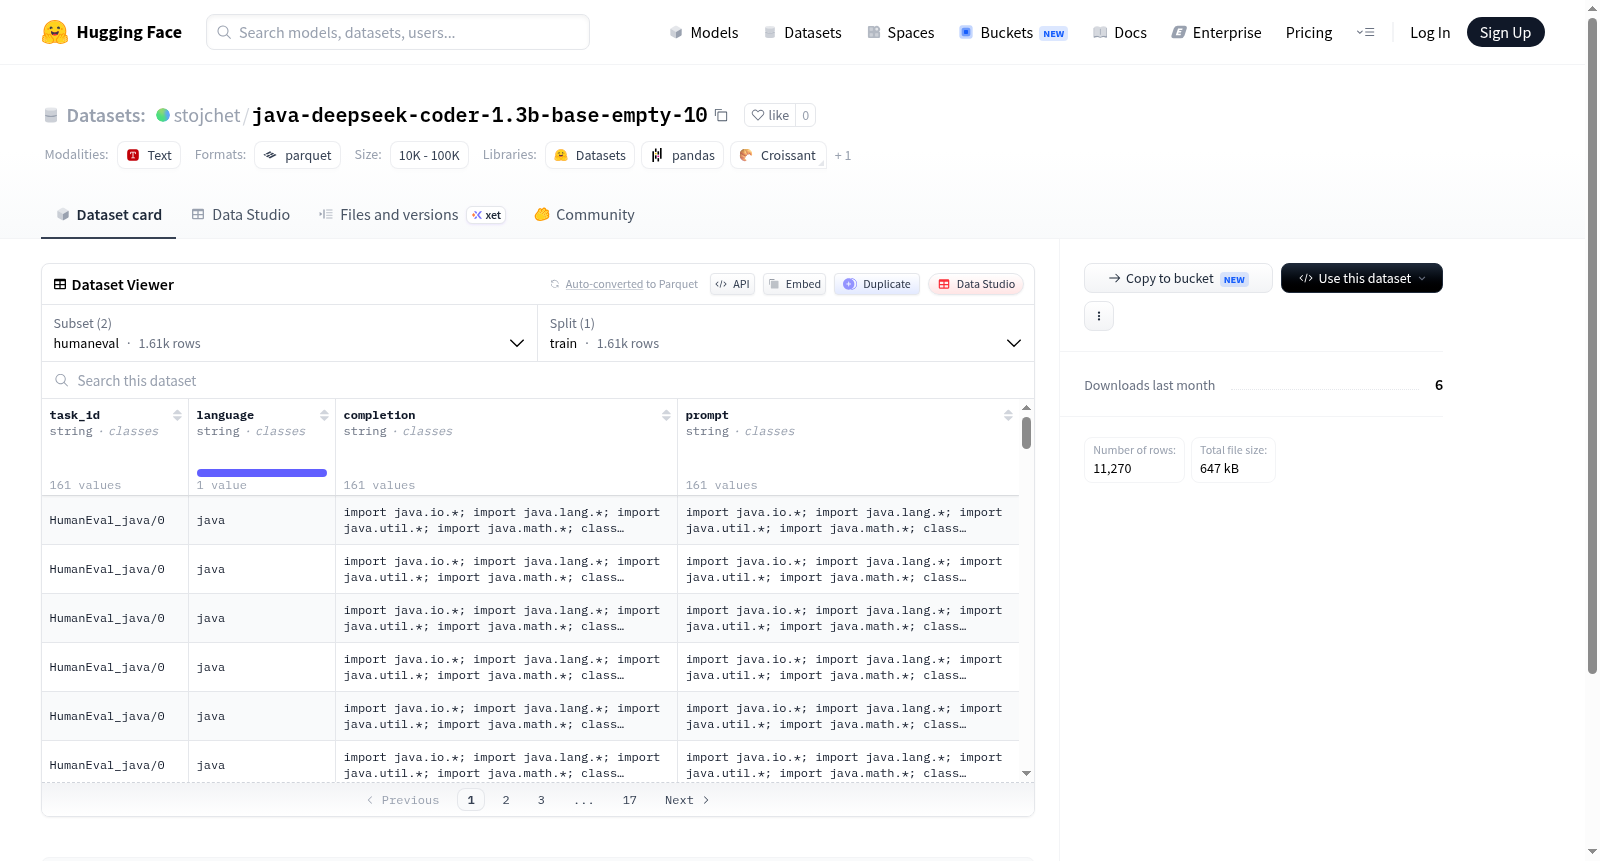
Task: Click the page vertical scrollbar
Action: point(1592,345)
